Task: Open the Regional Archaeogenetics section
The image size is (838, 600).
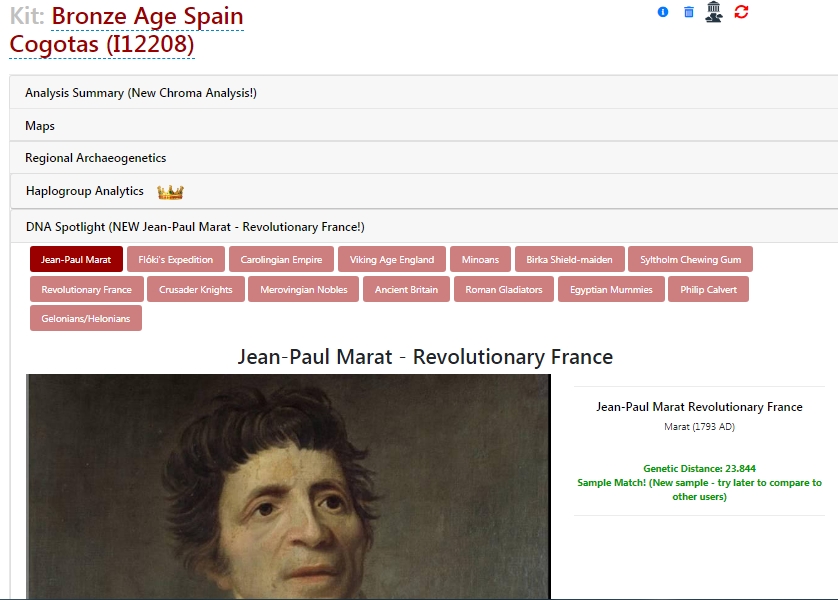Action: pyautogui.click(x=423, y=158)
